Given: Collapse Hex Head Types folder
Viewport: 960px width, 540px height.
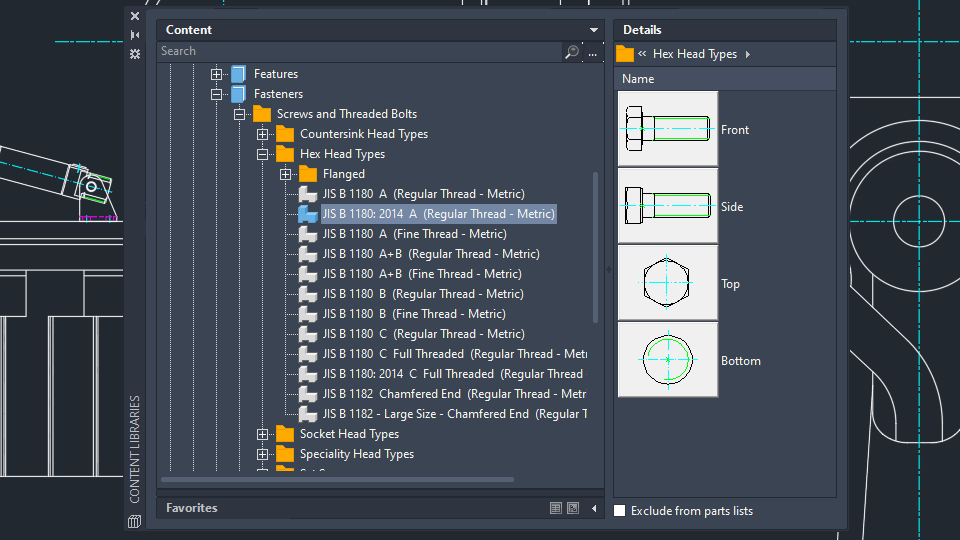Looking at the screenshot, I should click(x=262, y=154).
